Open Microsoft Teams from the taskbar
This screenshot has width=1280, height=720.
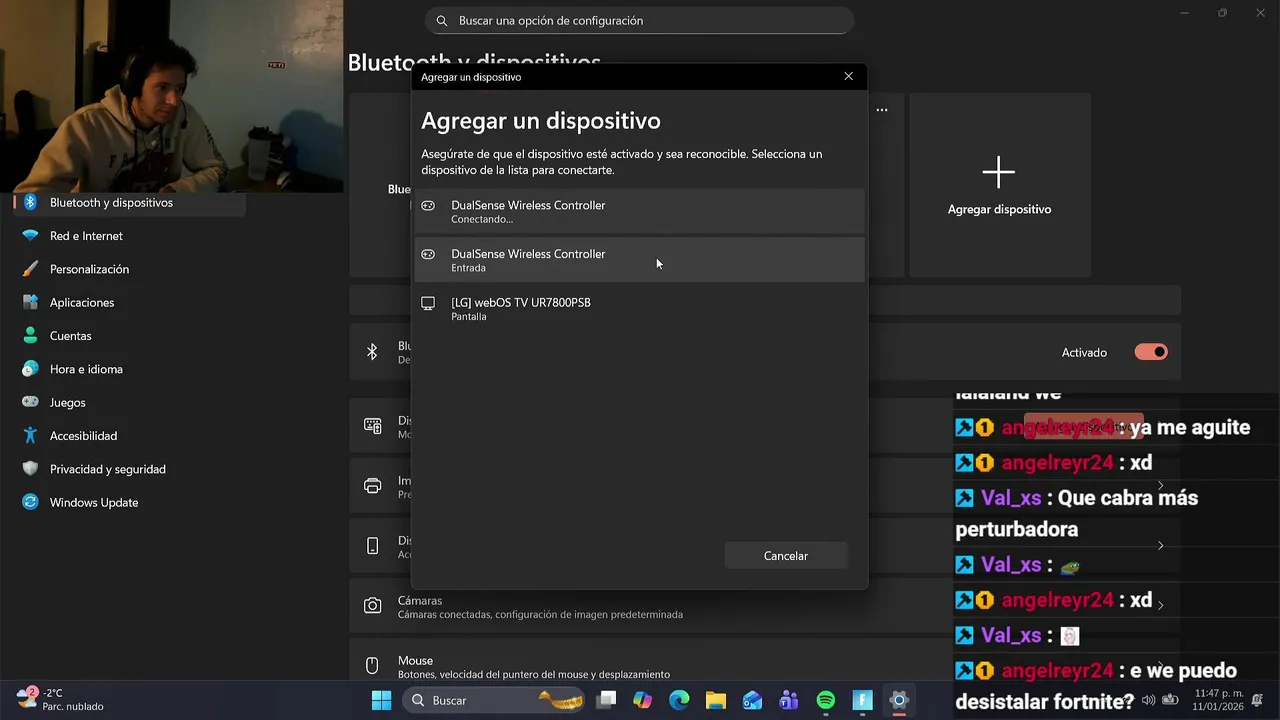coord(789,700)
